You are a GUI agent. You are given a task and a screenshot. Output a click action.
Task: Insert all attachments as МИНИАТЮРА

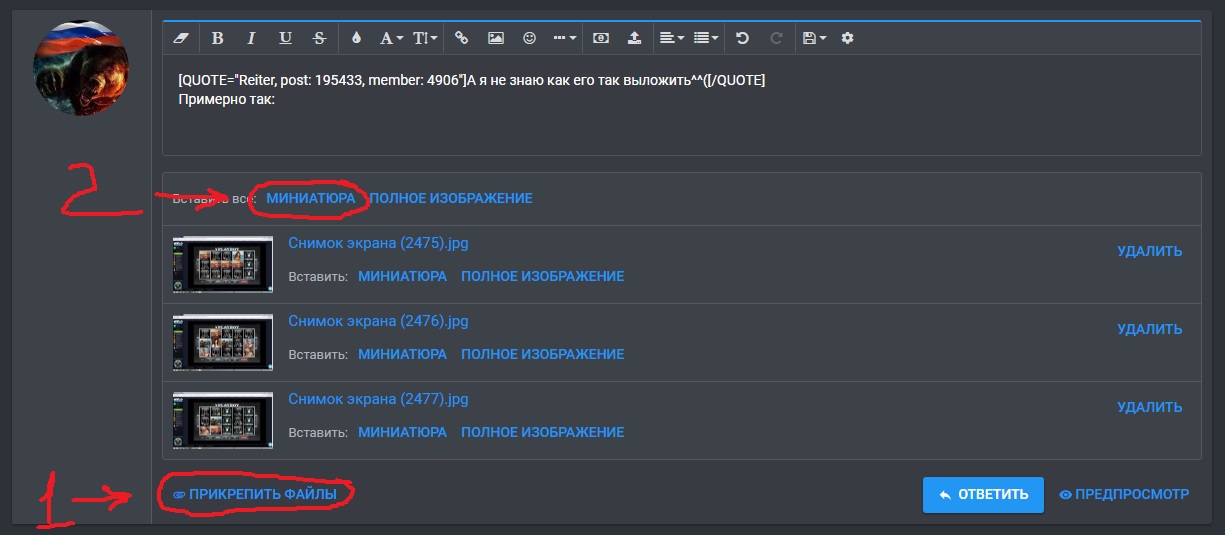click(x=310, y=198)
